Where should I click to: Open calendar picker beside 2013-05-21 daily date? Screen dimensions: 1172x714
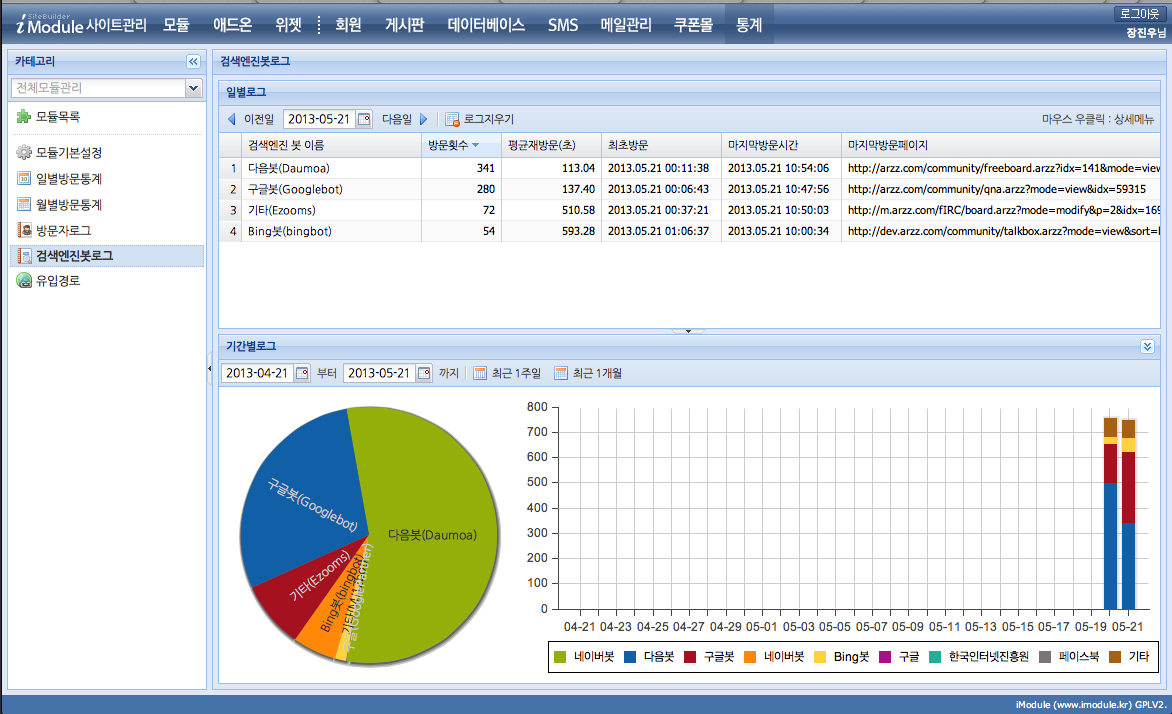(x=364, y=119)
